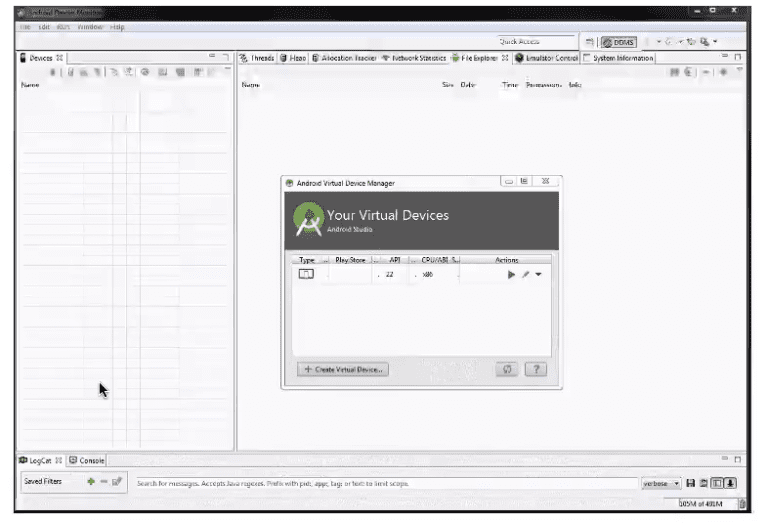Edit the AVD using pencil icon
This screenshot has width=768, height=523.
[525, 274]
